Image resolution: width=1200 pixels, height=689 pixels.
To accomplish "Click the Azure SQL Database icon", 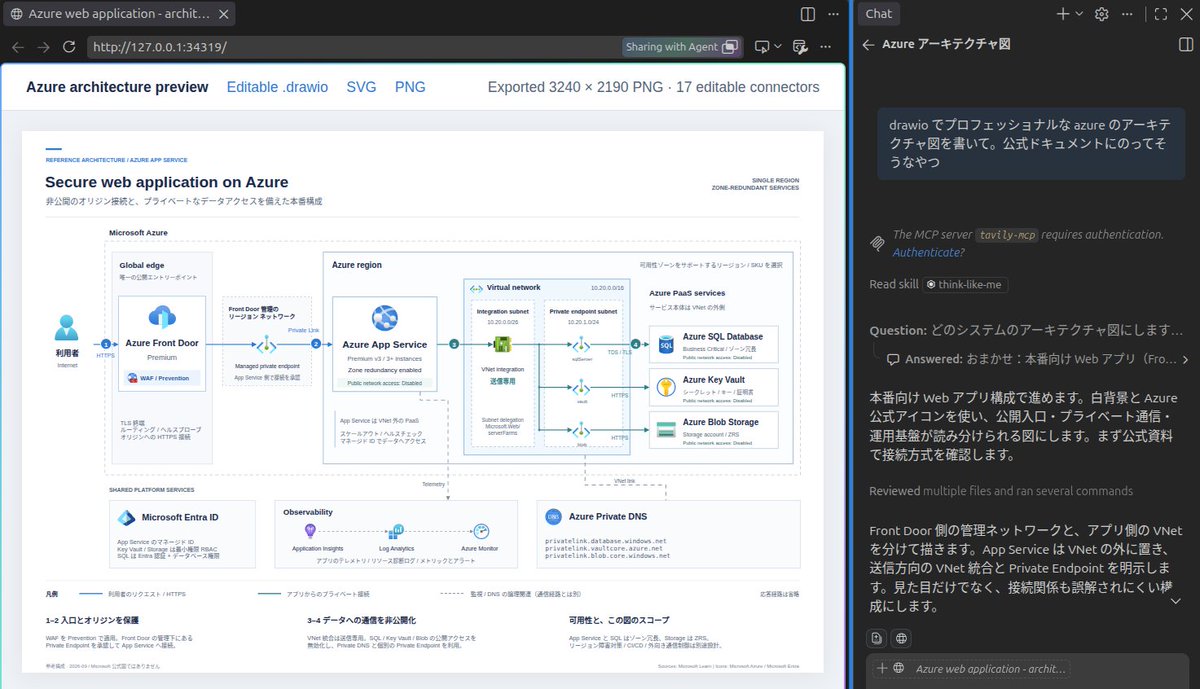I will pyautogui.click(x=665, y=346).
